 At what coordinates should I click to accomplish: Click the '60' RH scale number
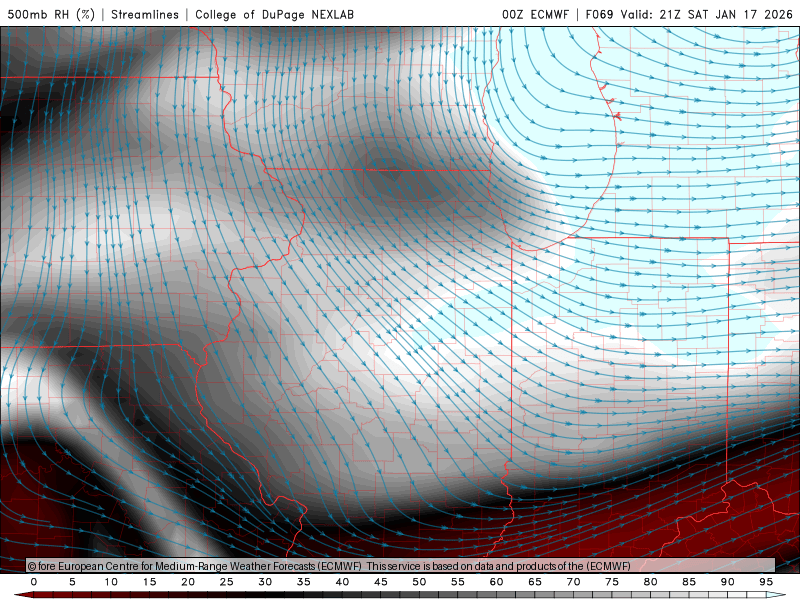pos(496,582)
